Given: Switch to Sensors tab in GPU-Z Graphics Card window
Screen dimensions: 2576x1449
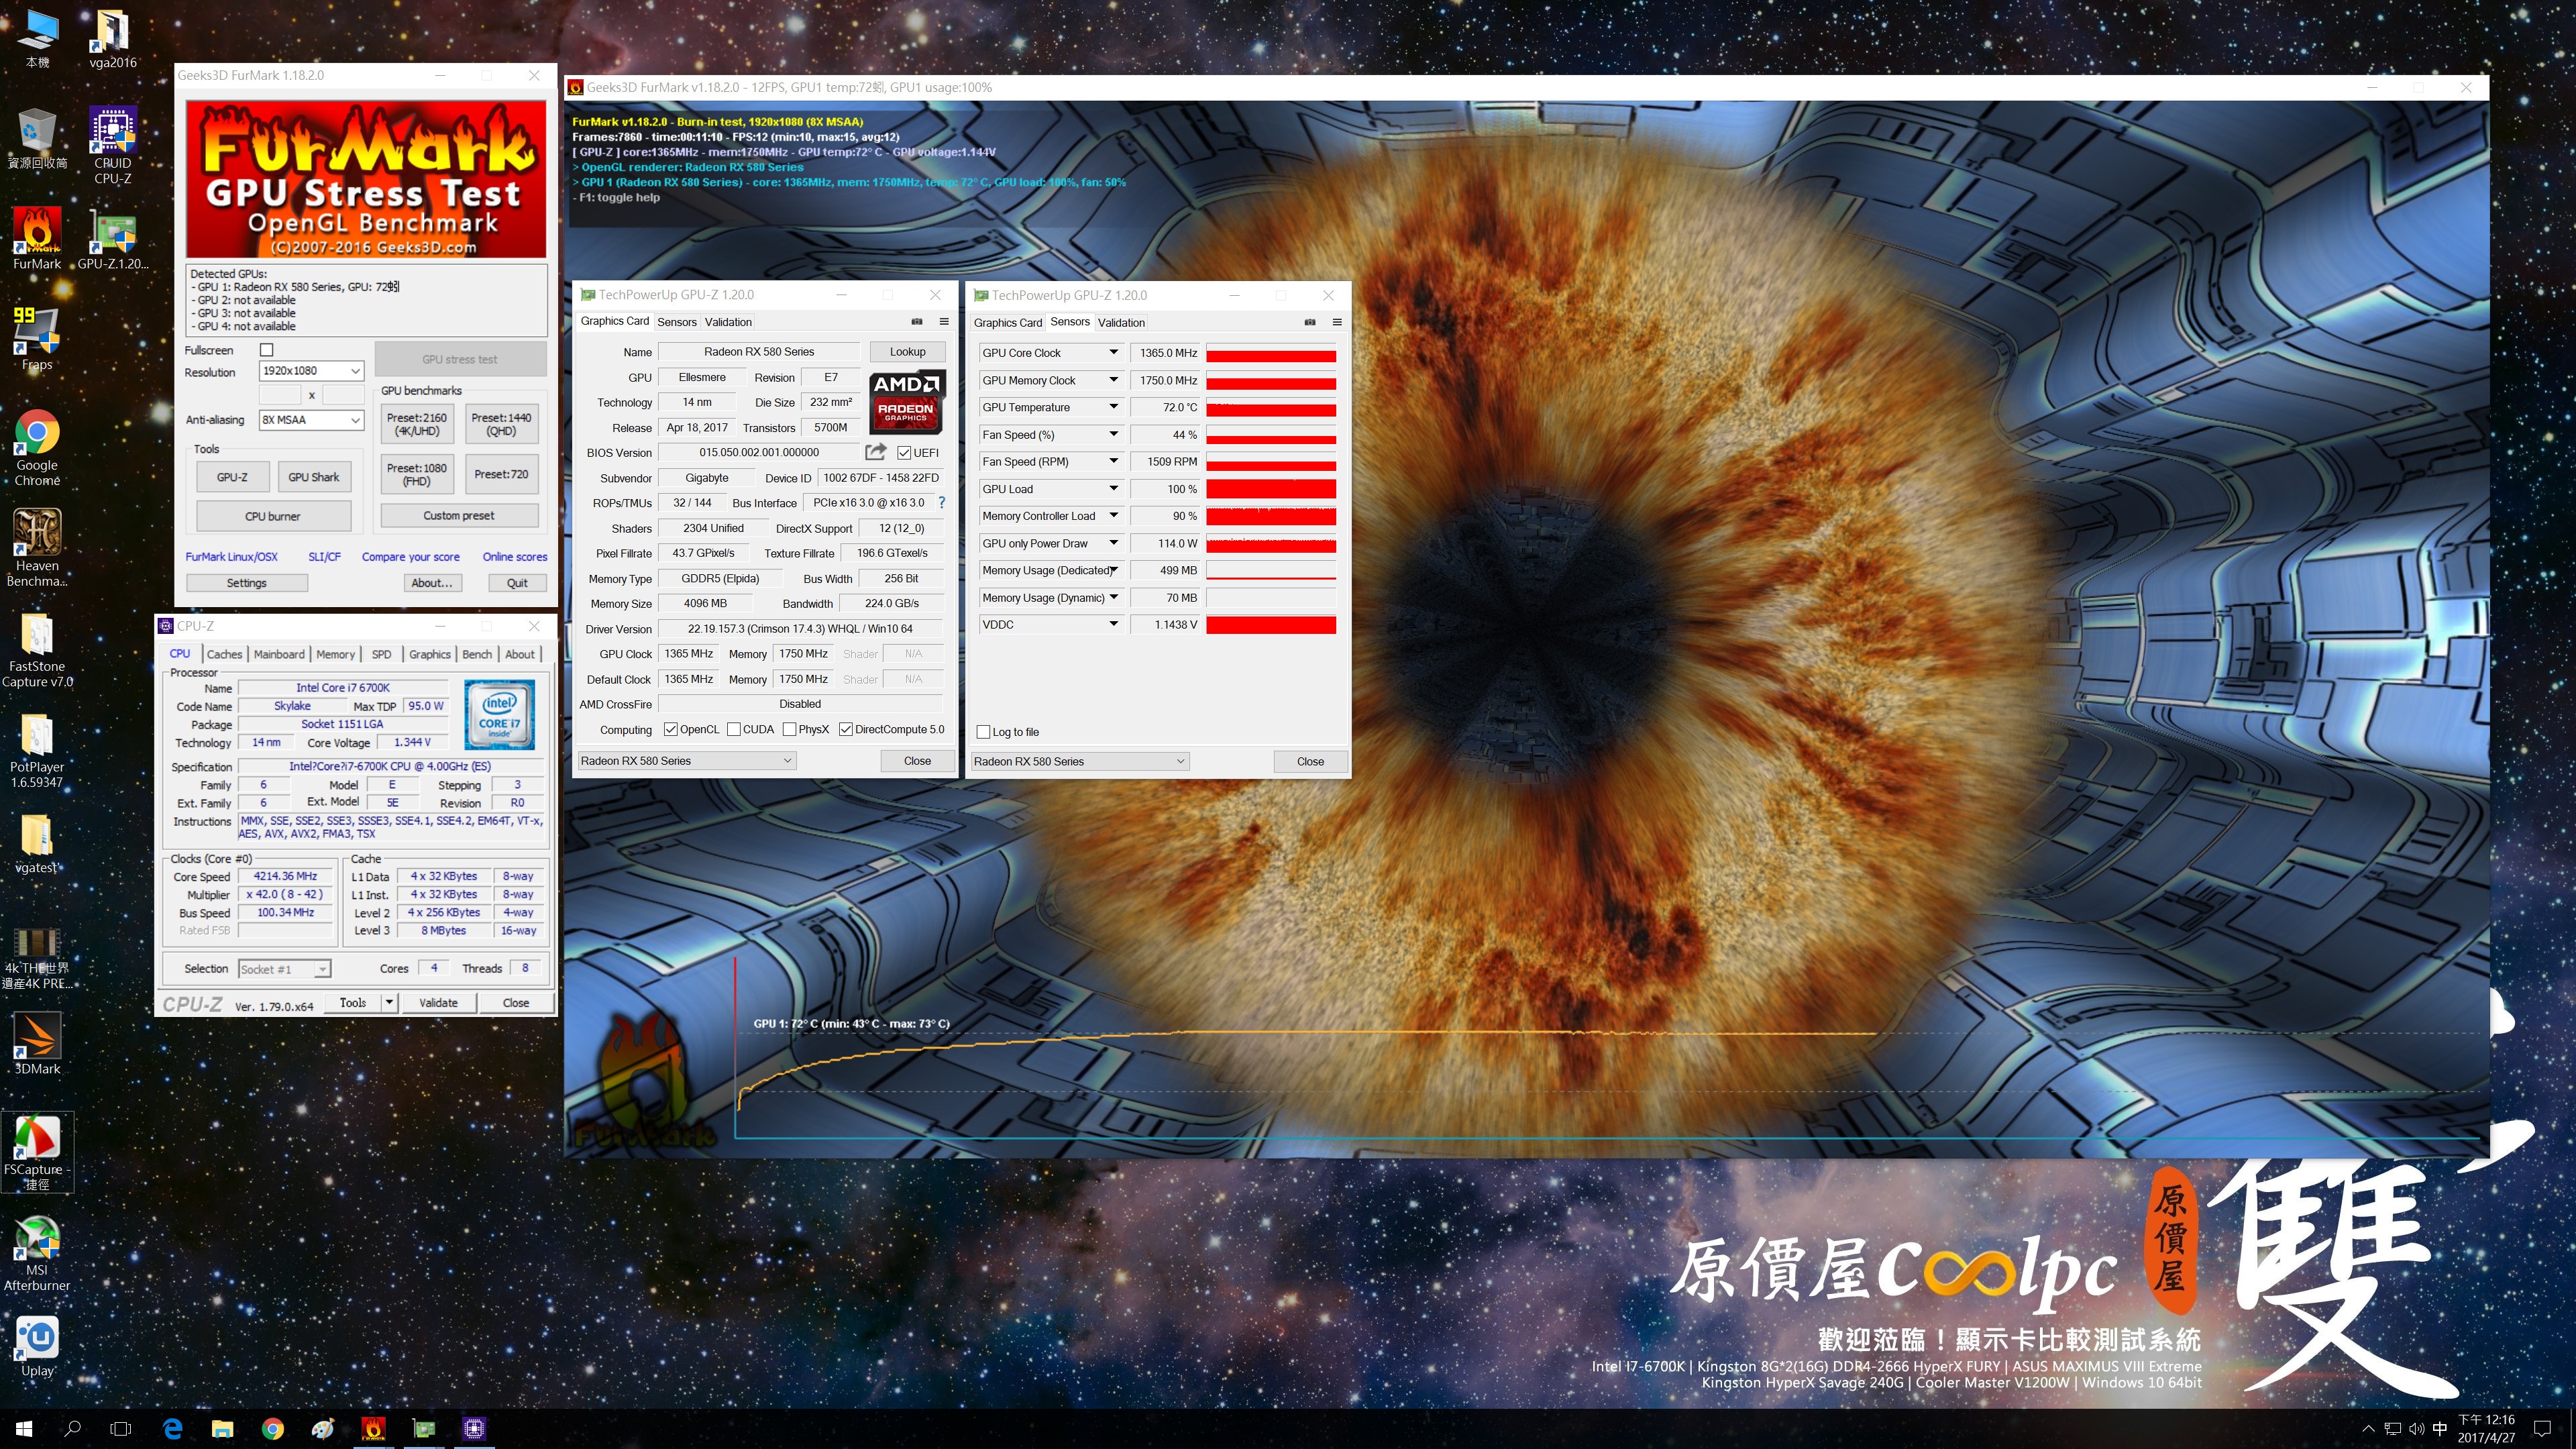Looking at the screenshot, I should point(676,322).
